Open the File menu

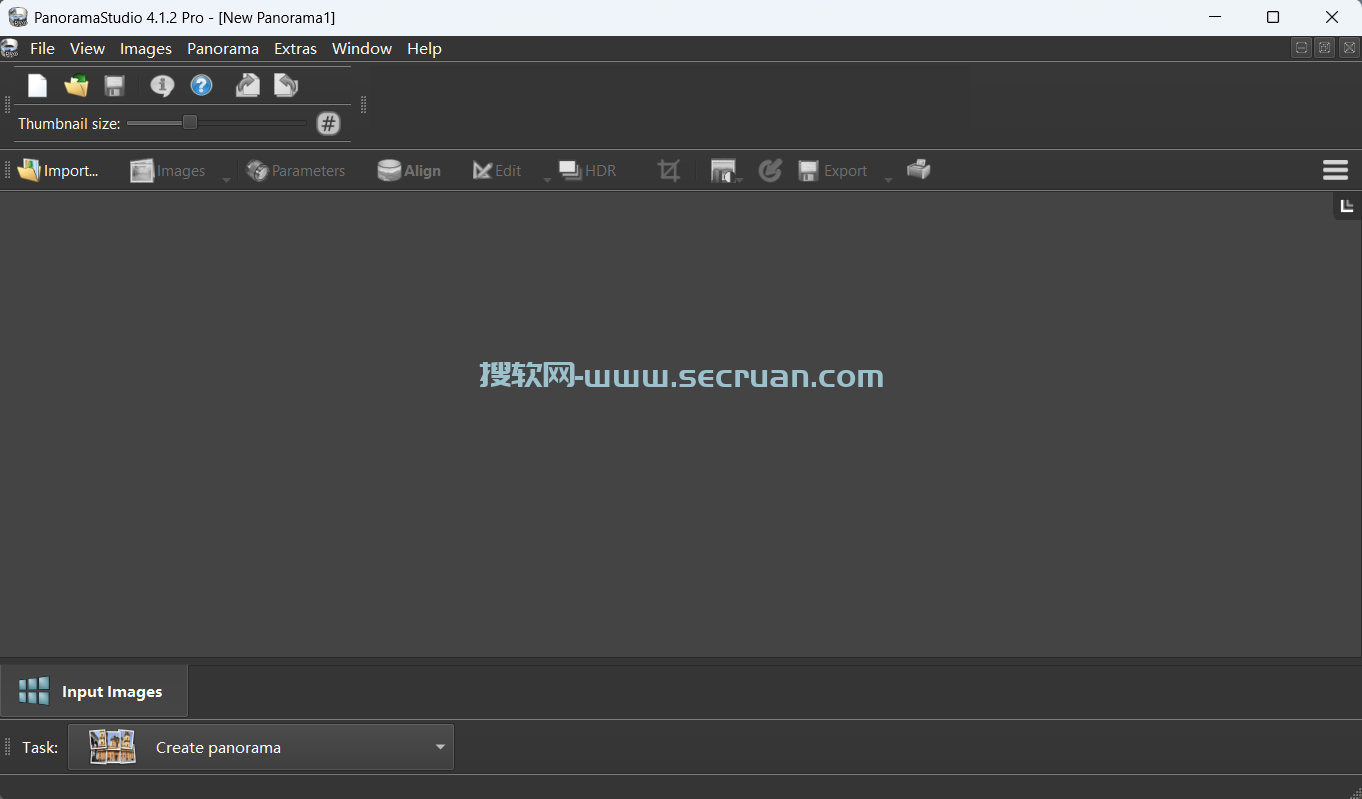click(x=42, y=48)
